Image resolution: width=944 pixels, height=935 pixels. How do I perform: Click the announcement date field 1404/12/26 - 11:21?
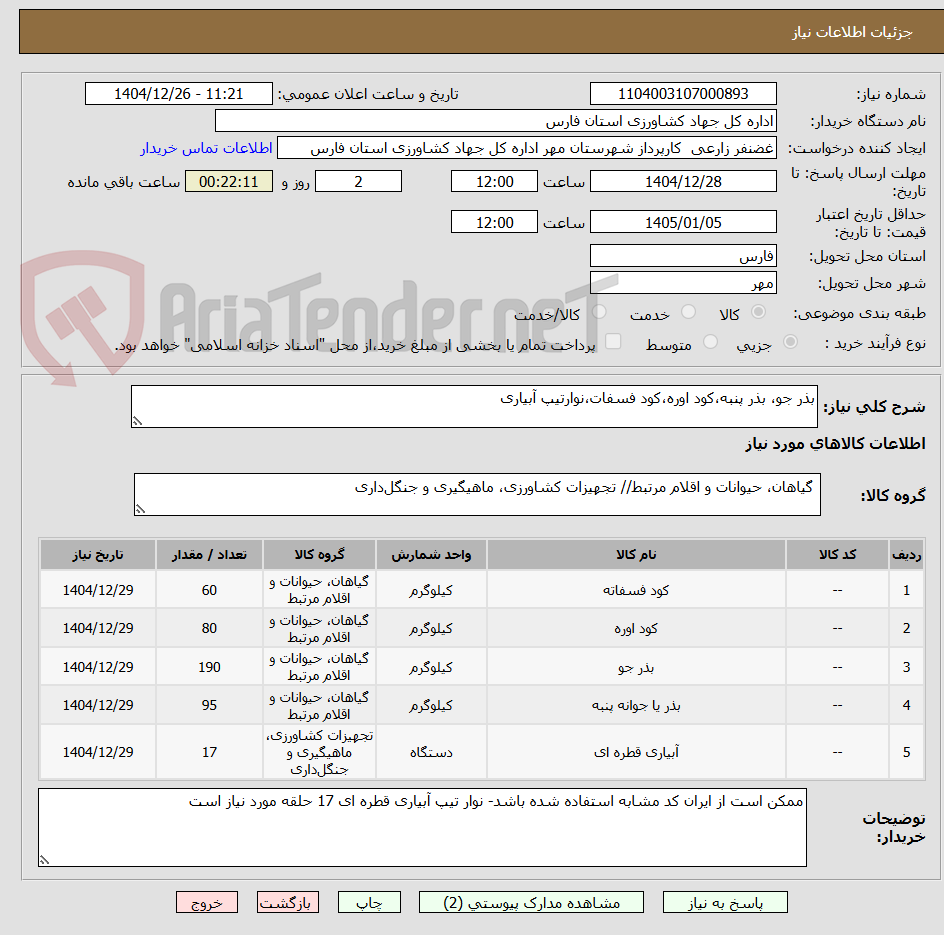click(179, 94)
